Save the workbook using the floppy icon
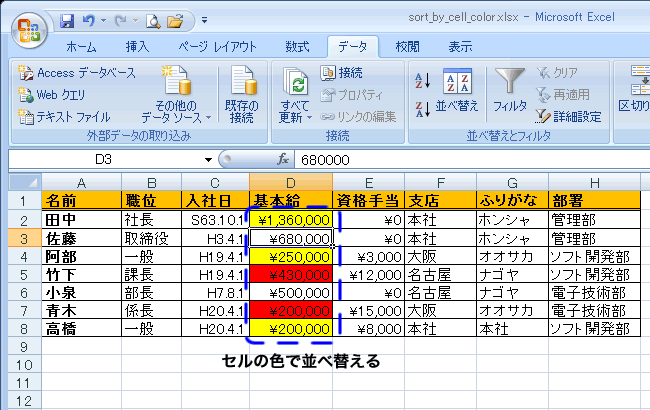This screenshot has width=650, height=410. (x=67, y=20)
